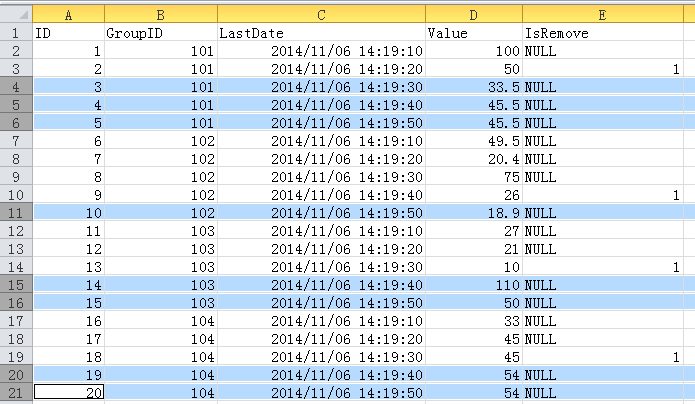Select the cell with Value 26
Image resolution: width=695 pixels, height=404 pixels.
point(474,194)
